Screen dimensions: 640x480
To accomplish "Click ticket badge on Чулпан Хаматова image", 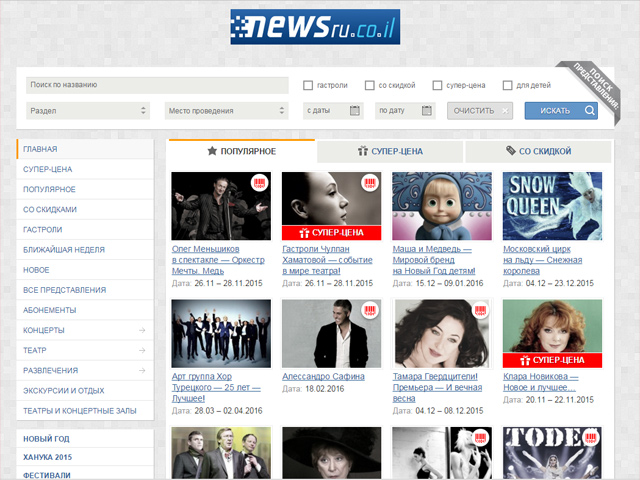I will (370, 182).
